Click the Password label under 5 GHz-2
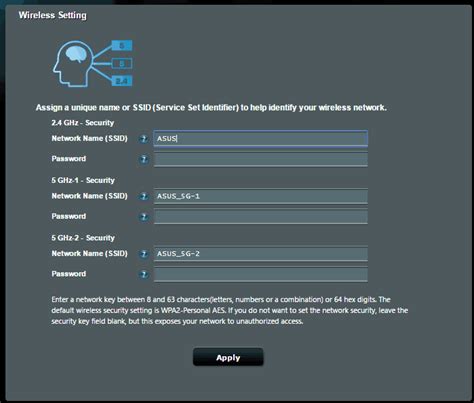This screenshot has height=403, width=474. [x=69, y=274]
